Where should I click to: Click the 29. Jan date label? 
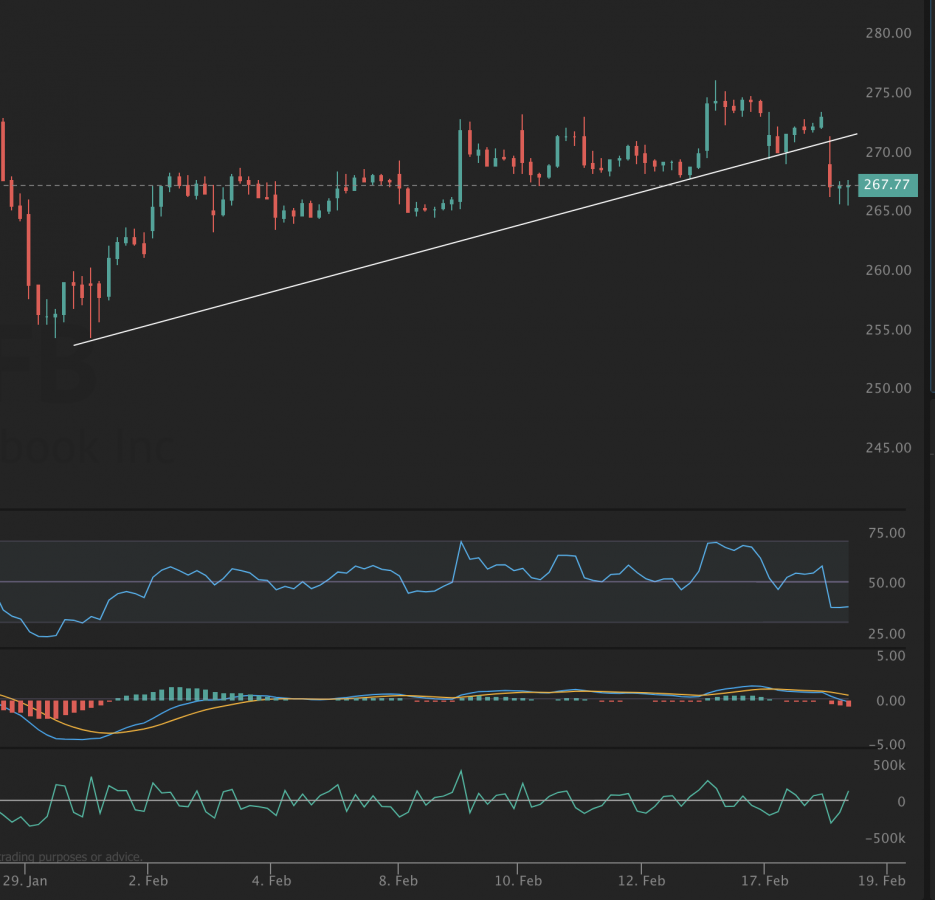(x=25, y=881)
